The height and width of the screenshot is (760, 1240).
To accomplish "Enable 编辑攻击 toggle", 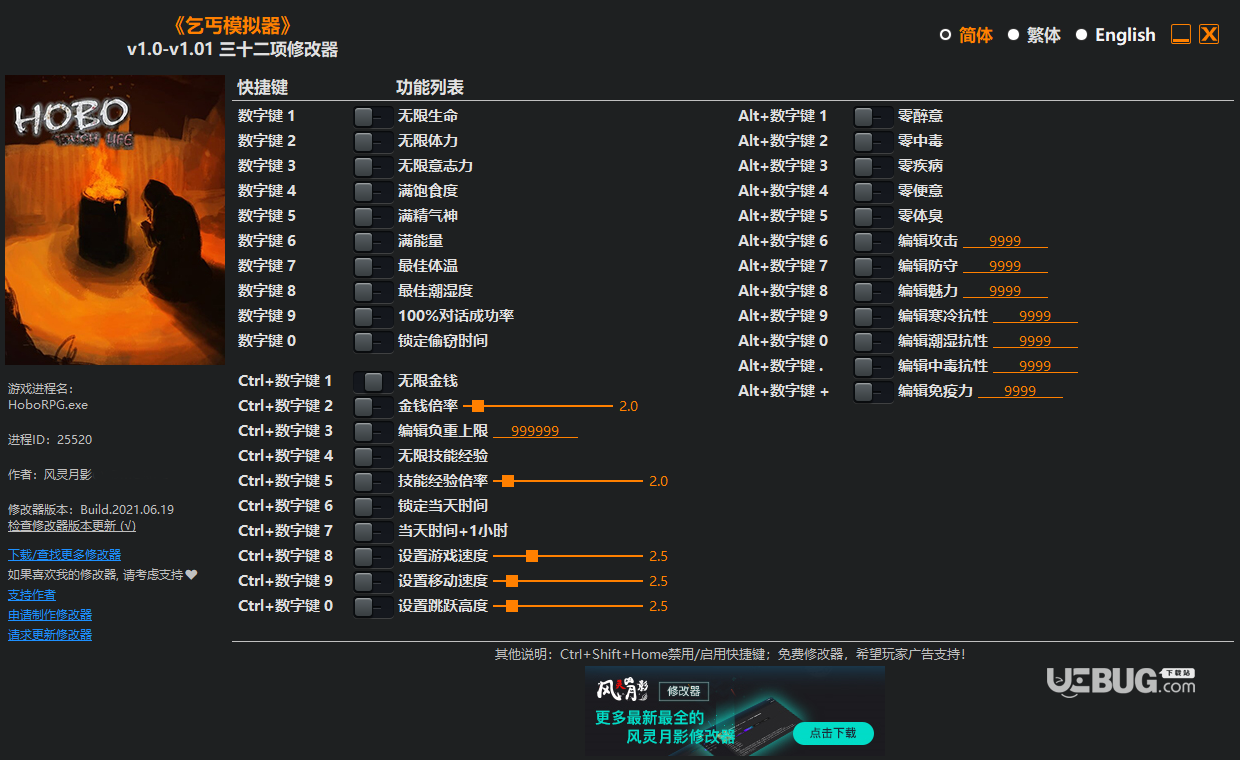I will (x=874, y=241).
